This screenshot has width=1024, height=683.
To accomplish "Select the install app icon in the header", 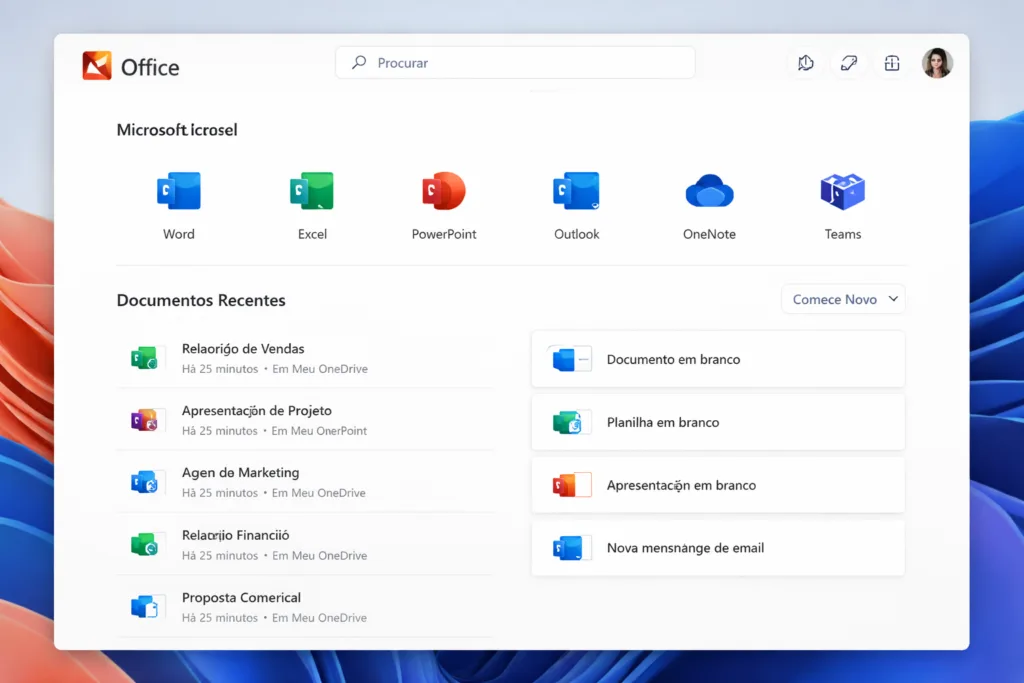I will click(891, 62).
